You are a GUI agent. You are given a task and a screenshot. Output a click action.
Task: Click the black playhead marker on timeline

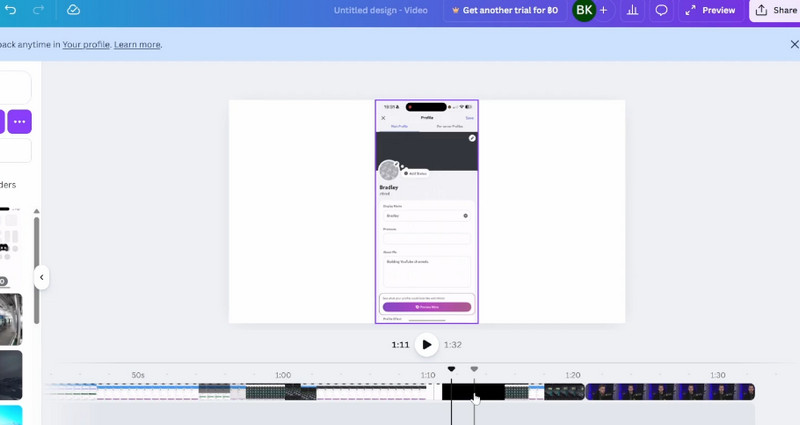[451, 369]
